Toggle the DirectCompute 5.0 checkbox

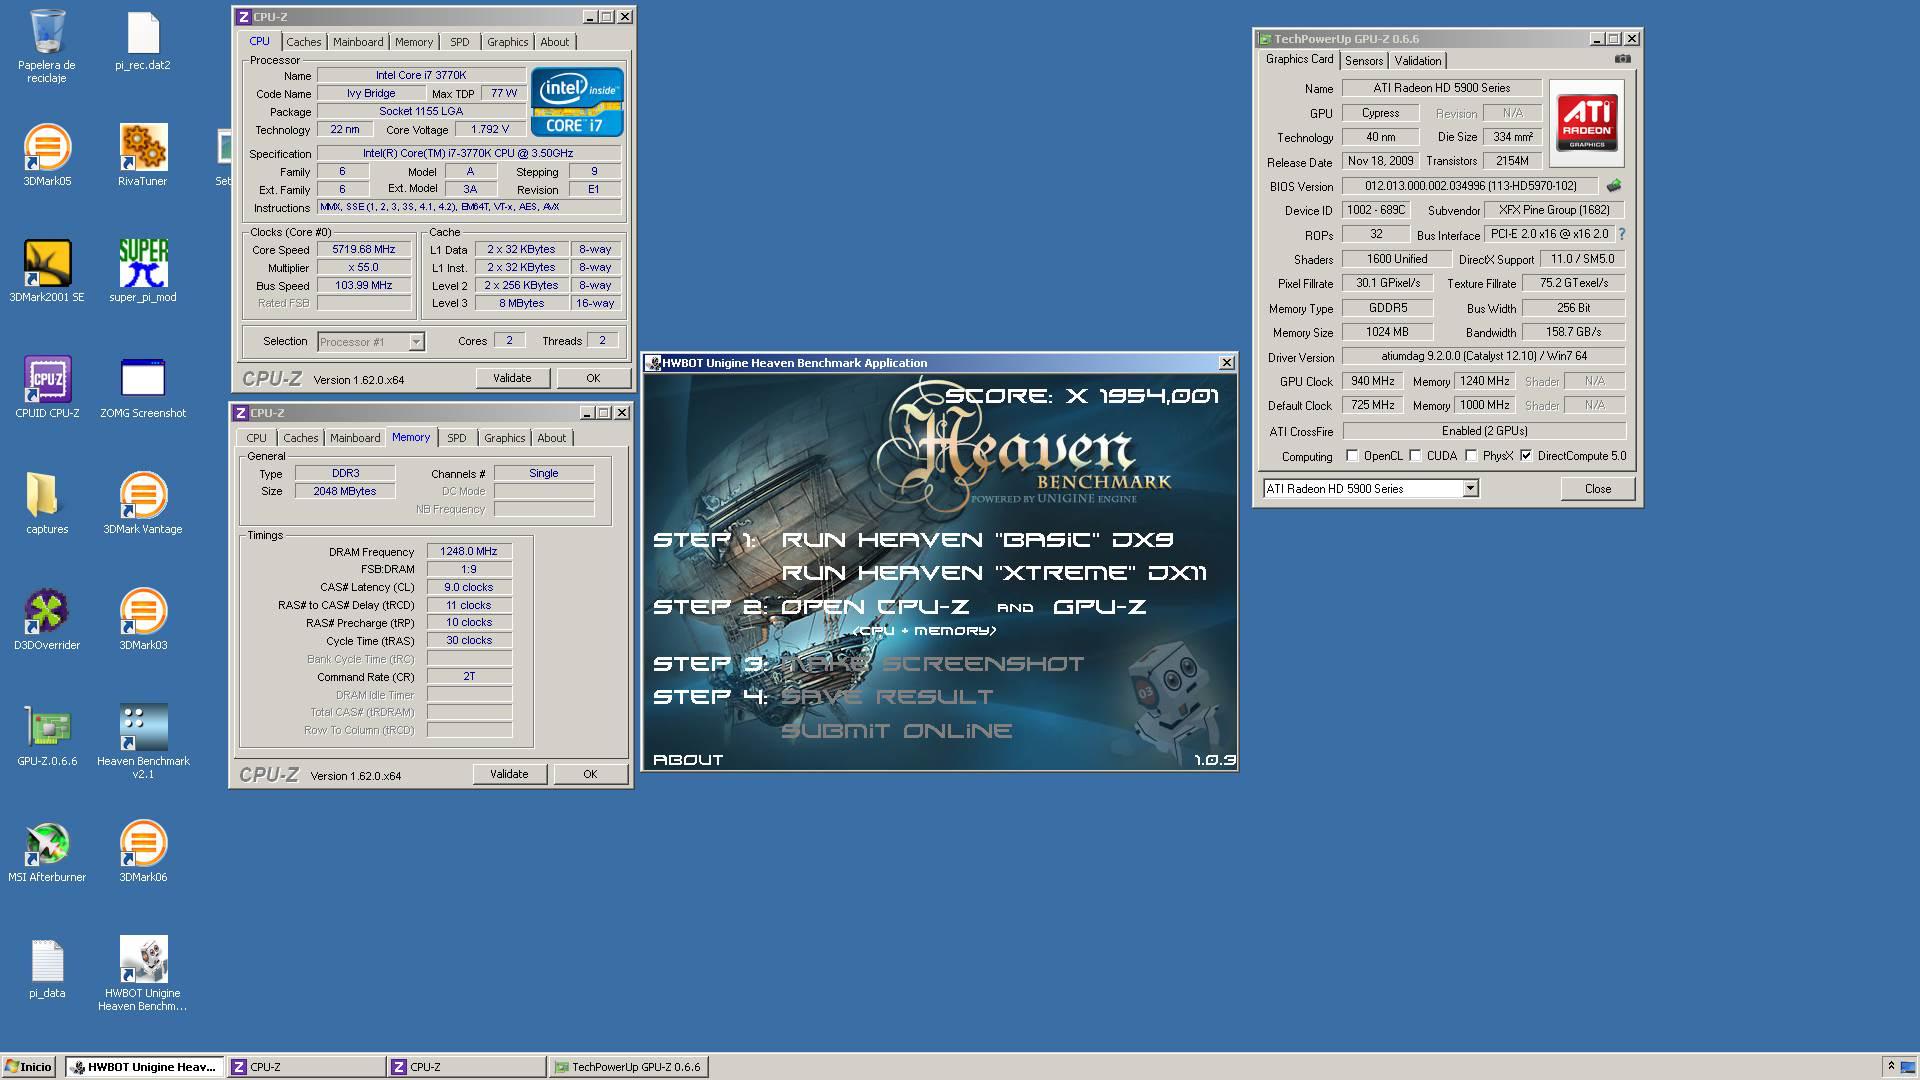pos(1526,456)
